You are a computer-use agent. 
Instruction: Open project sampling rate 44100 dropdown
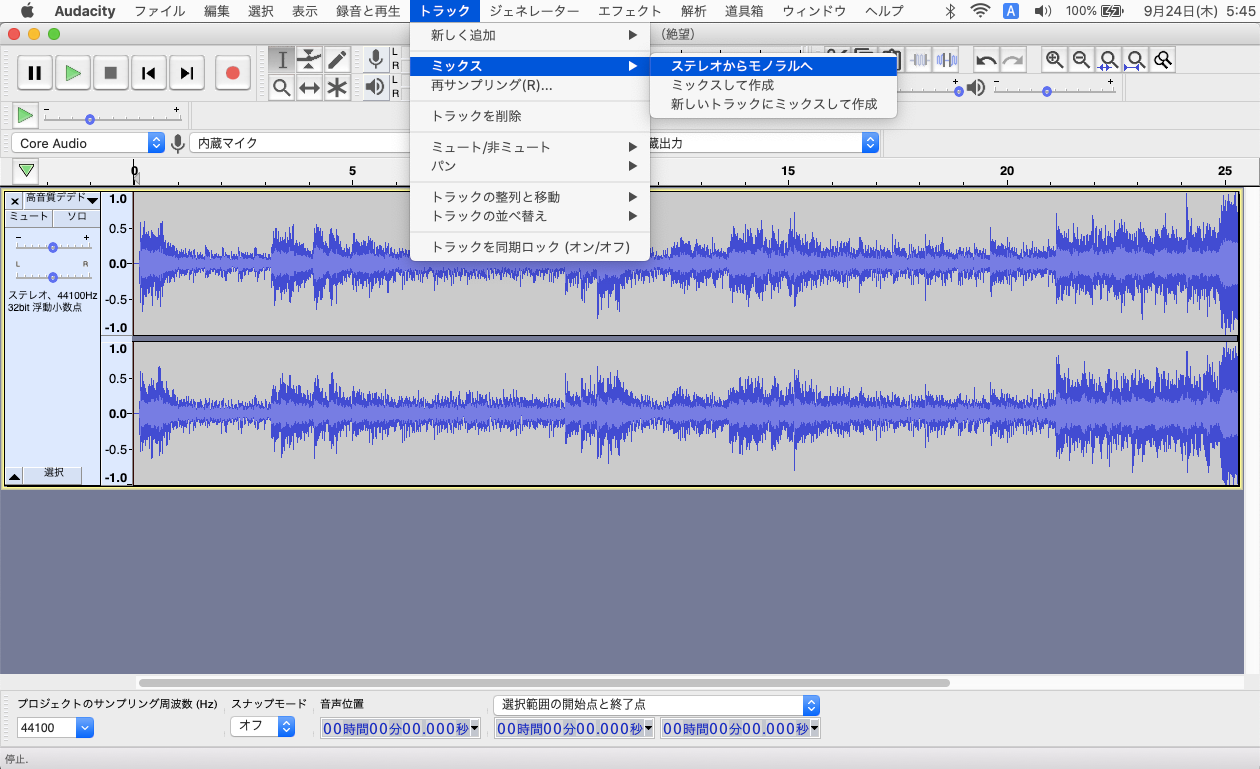[55, 728]
